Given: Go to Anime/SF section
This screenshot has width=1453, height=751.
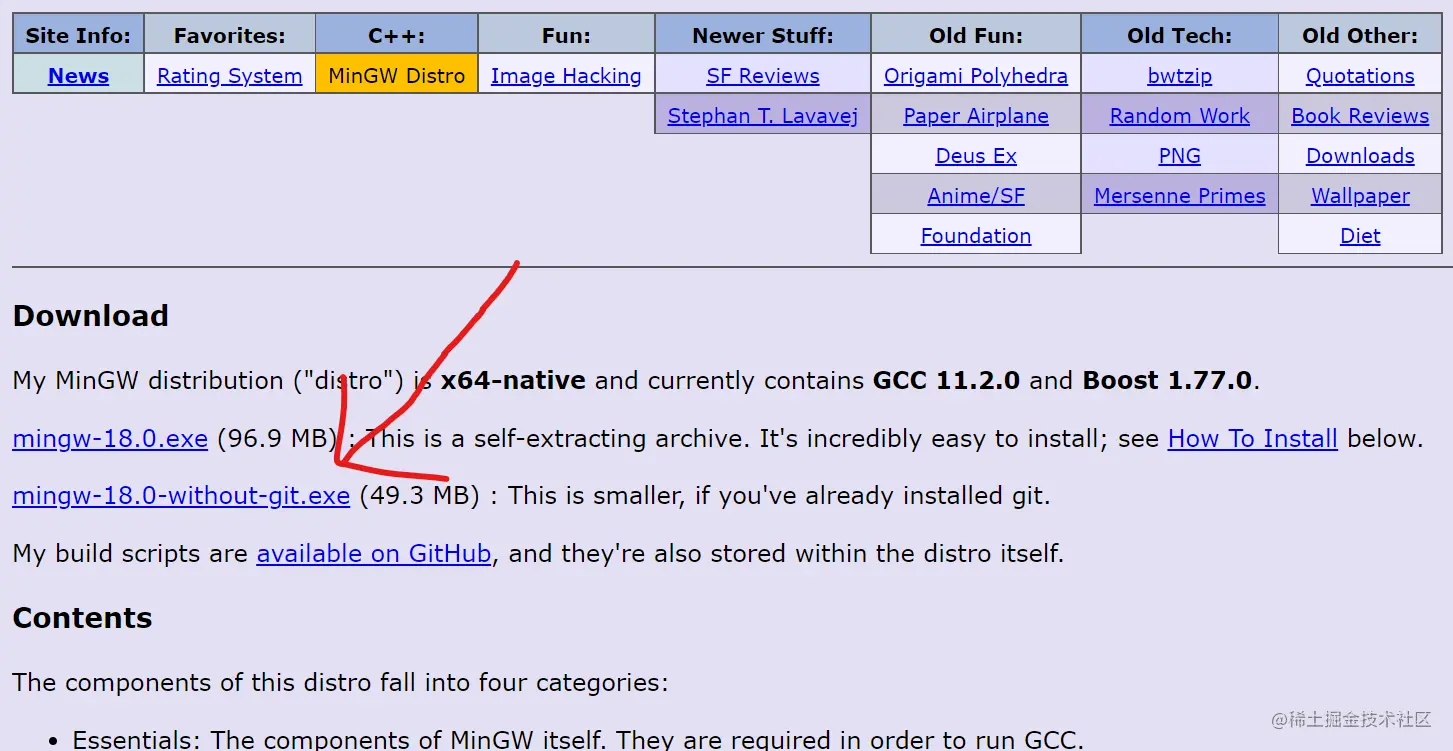Looking at the screenshot, I should coord(975,196).
